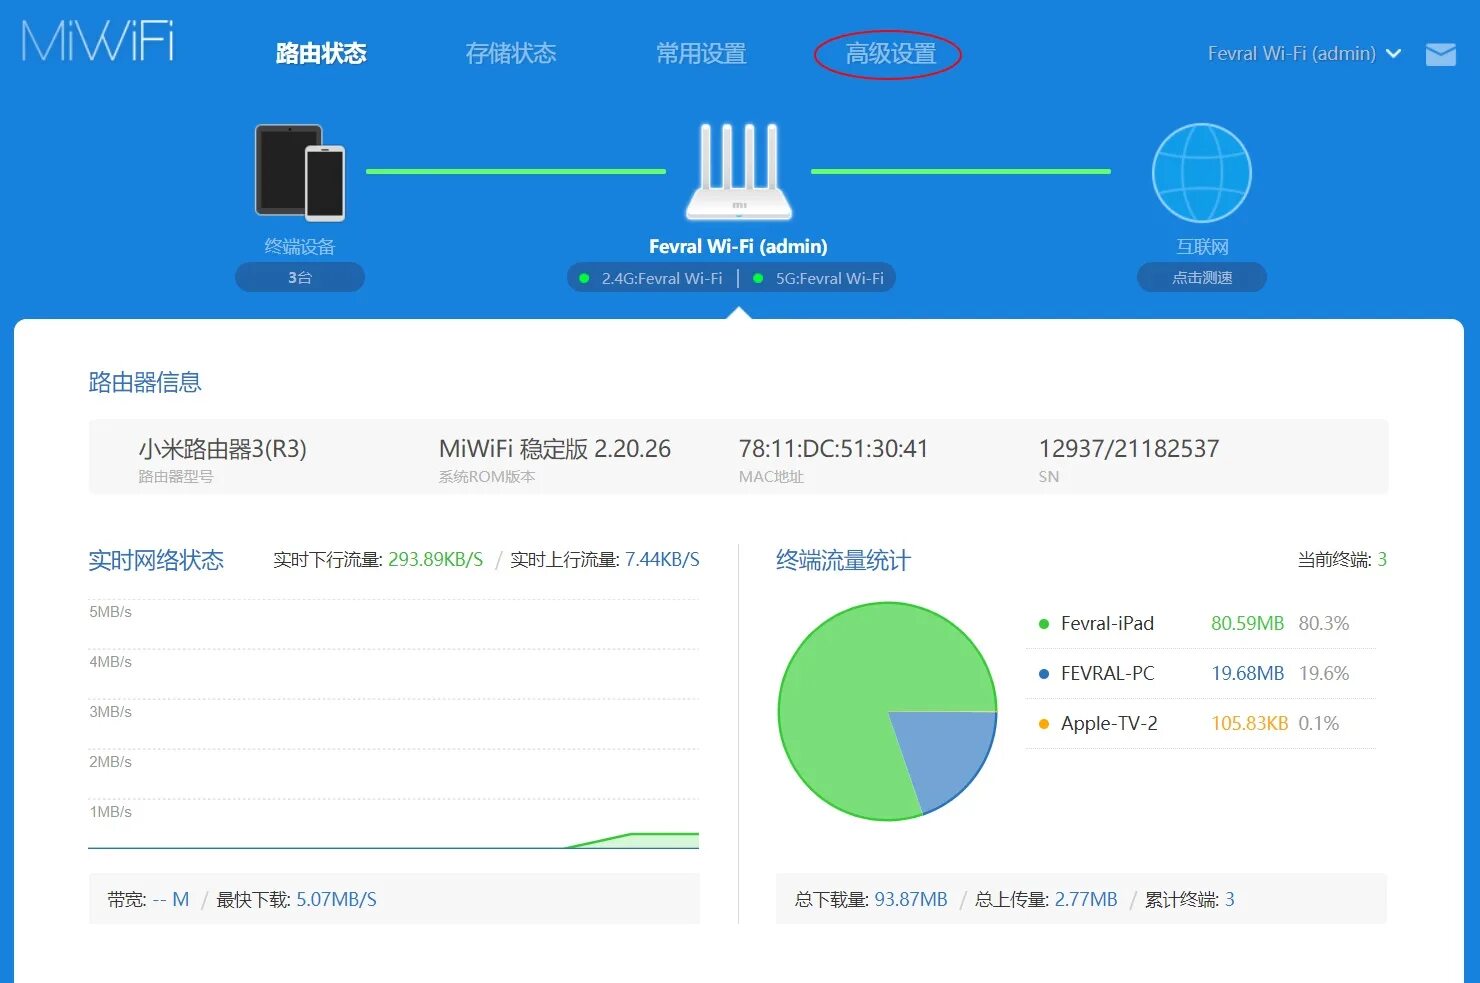Click the 终端设备 label

[300, 247]
